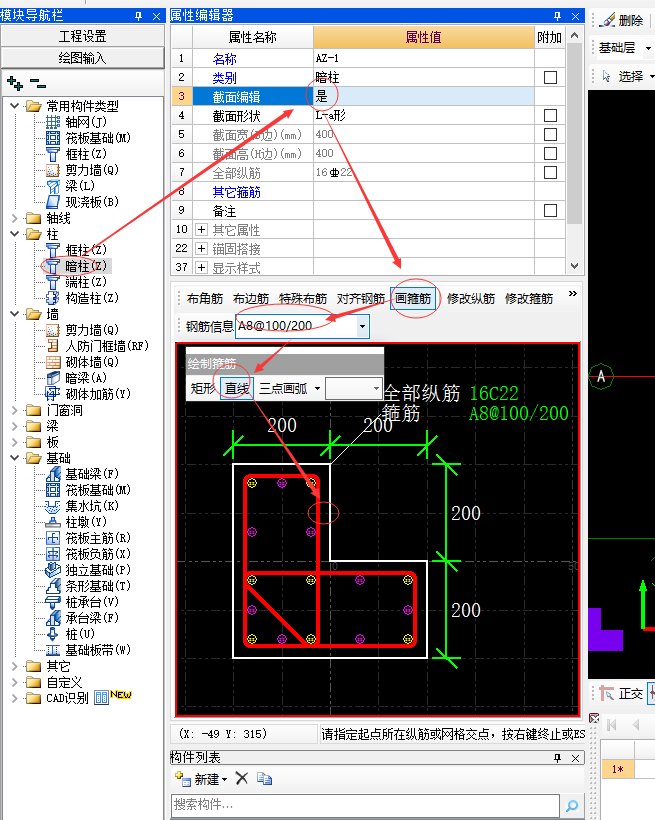Screen dimensions: 655x820
Task: Open the 三点画弧 dropdown arrow
Action: 317,389
